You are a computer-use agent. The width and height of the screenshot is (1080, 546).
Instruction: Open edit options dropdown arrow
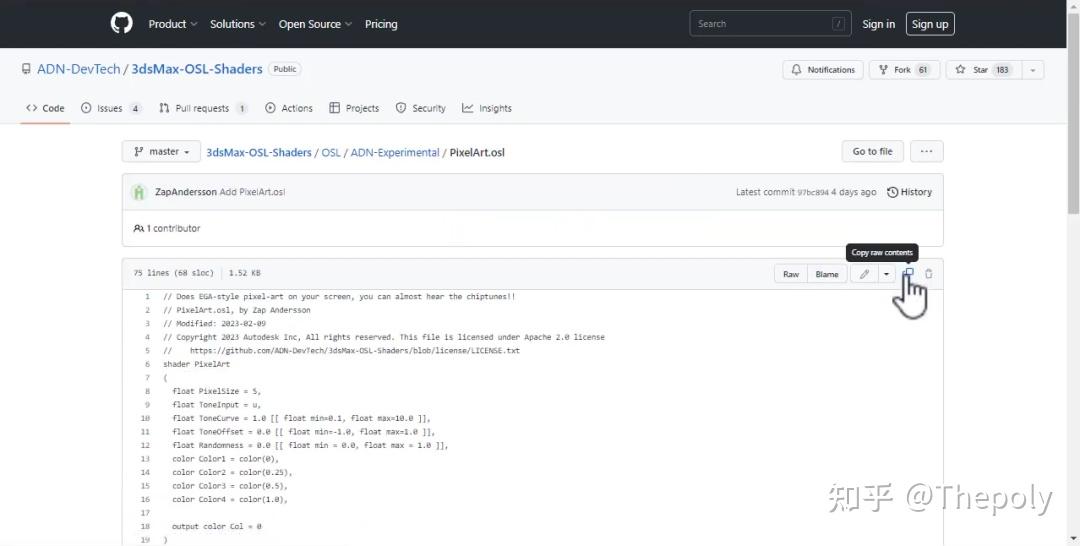[886, 274]
